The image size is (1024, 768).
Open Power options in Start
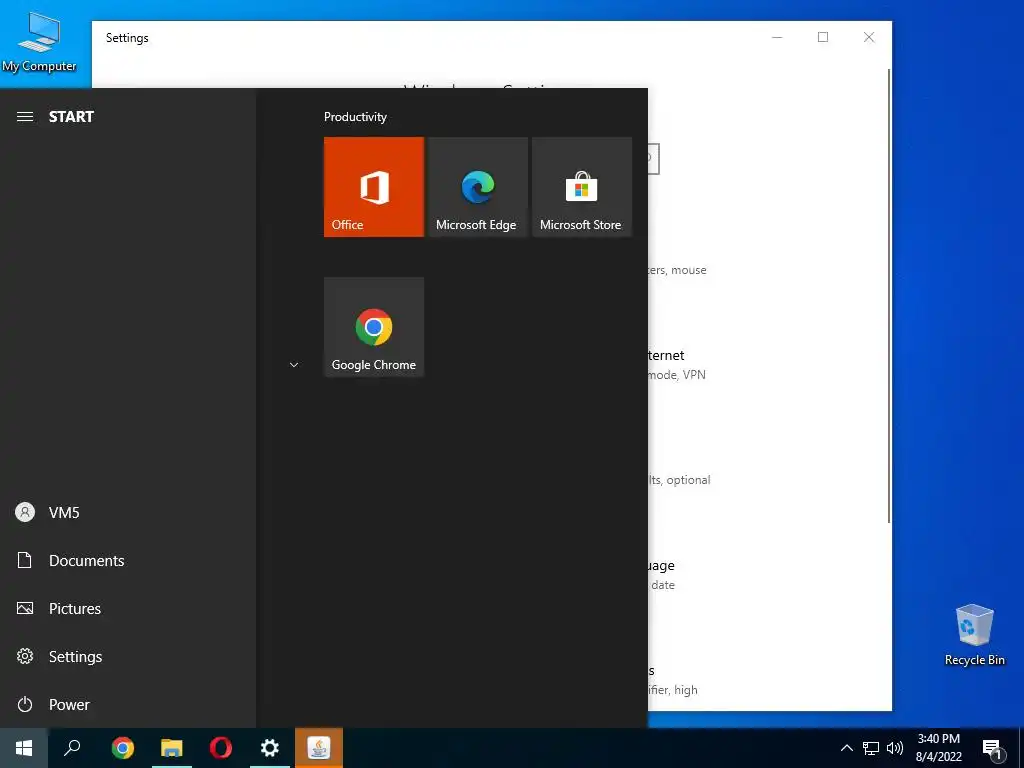coord(128,705)
